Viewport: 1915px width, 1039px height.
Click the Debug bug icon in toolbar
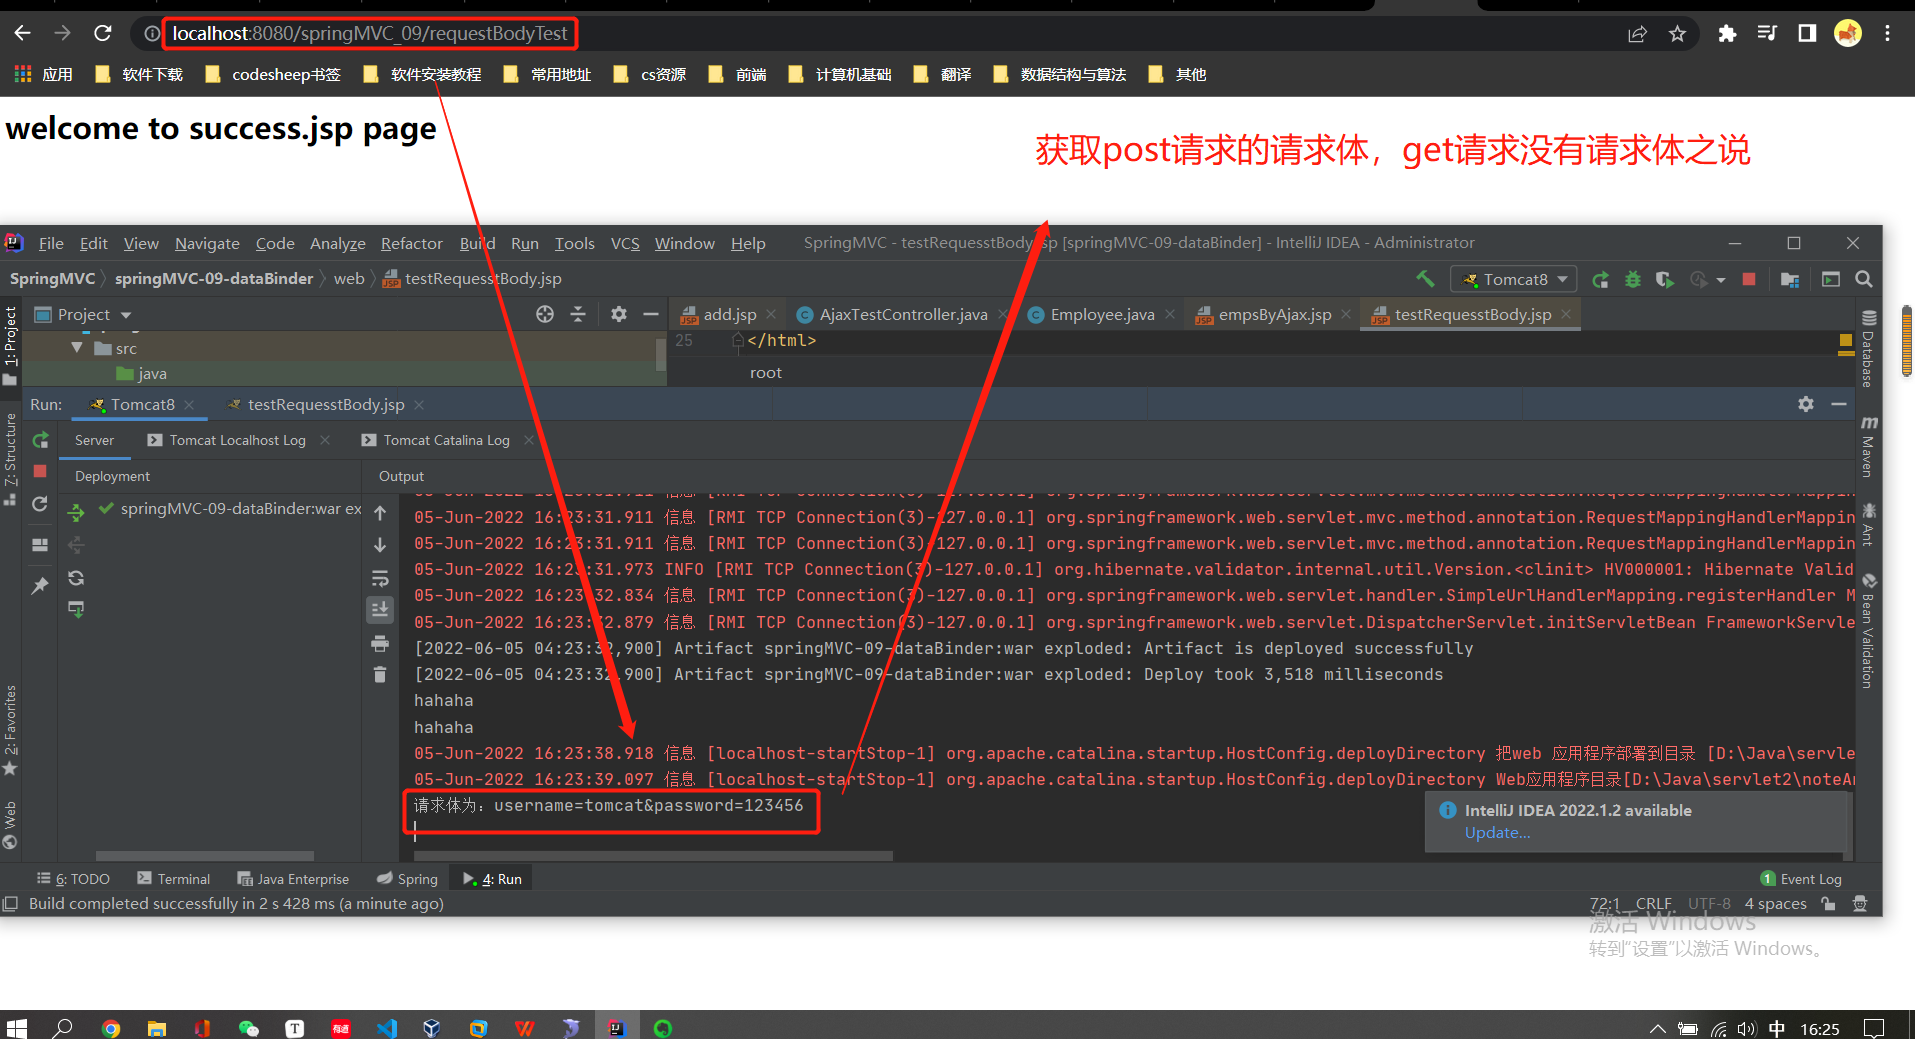coord(1632,279)
